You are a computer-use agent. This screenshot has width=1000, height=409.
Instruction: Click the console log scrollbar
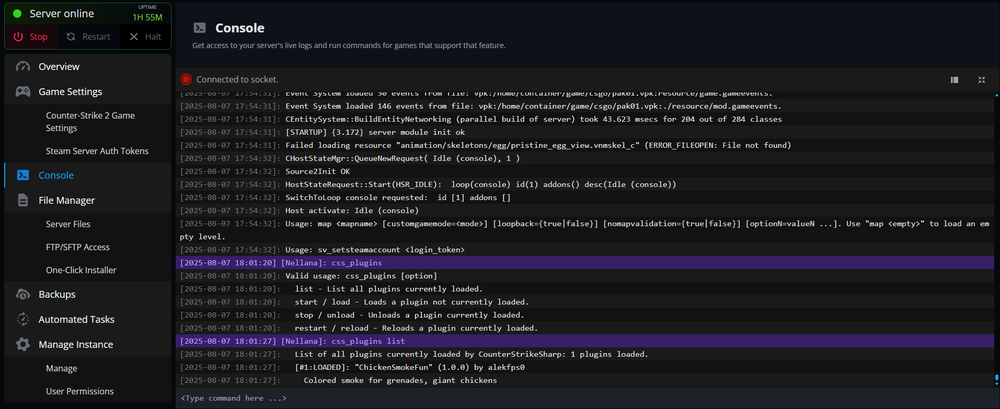point(995,240)
